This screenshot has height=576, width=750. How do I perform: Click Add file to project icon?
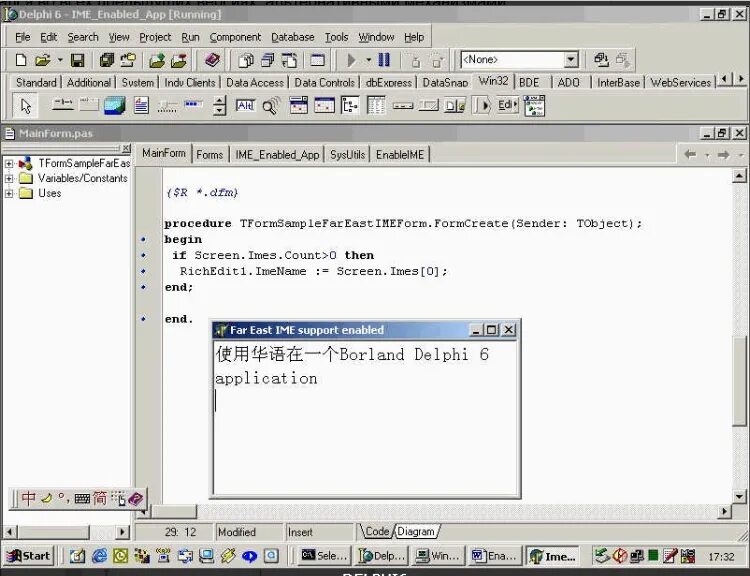[x=157, y=60]
